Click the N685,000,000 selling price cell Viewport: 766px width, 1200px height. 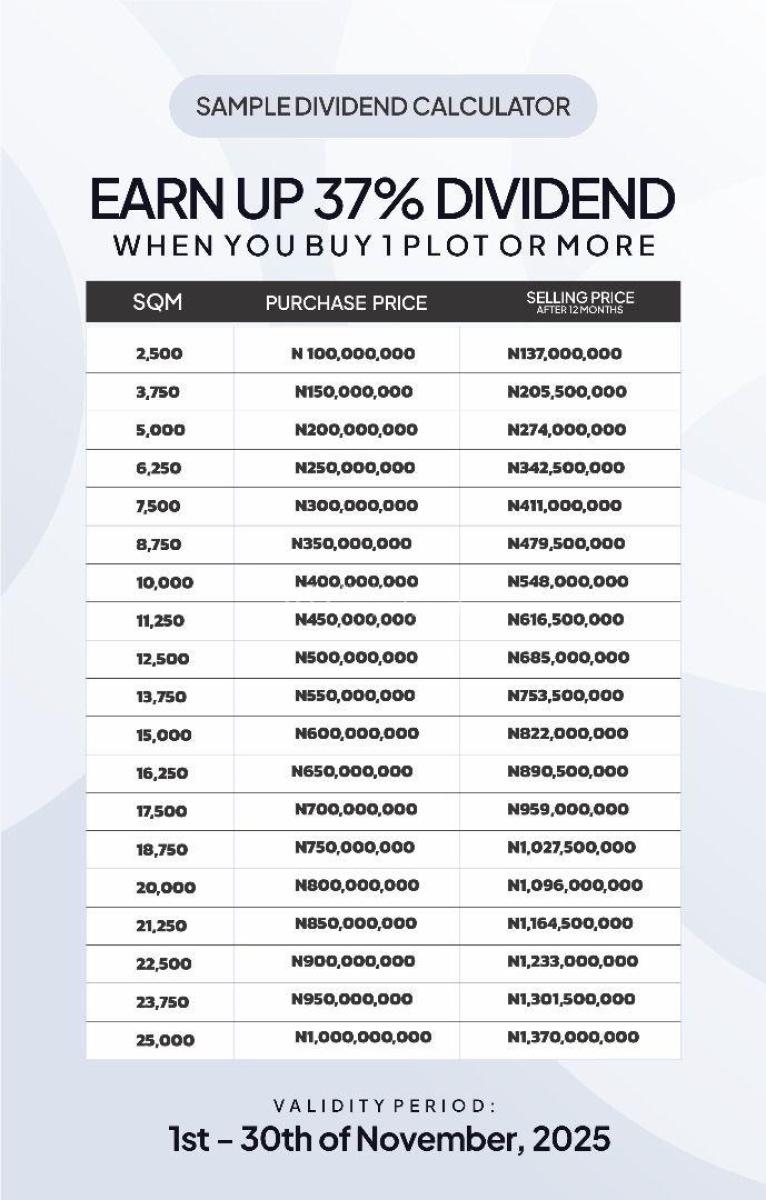tap(568, 658)
